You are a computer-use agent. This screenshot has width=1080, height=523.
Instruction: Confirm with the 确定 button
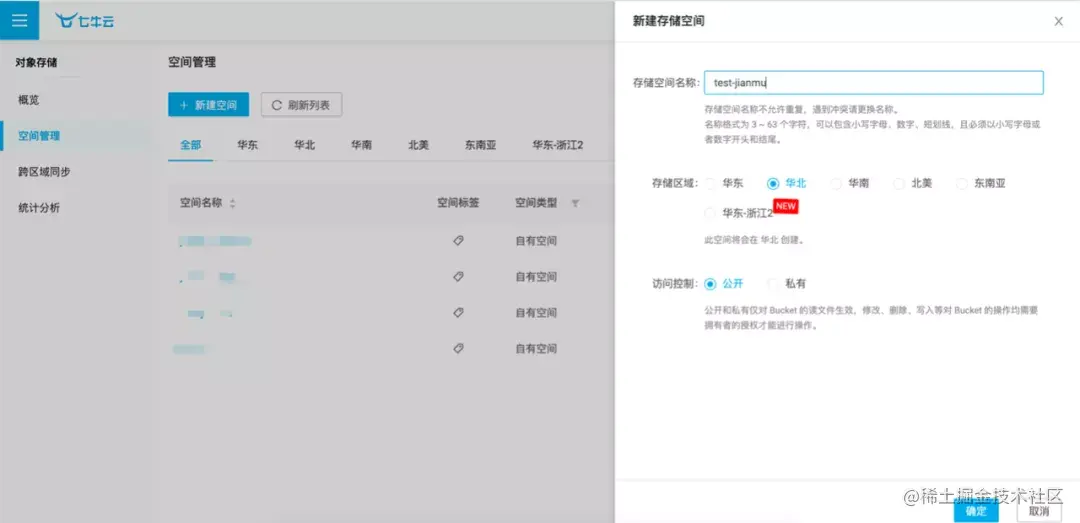(x=976, y=511)
